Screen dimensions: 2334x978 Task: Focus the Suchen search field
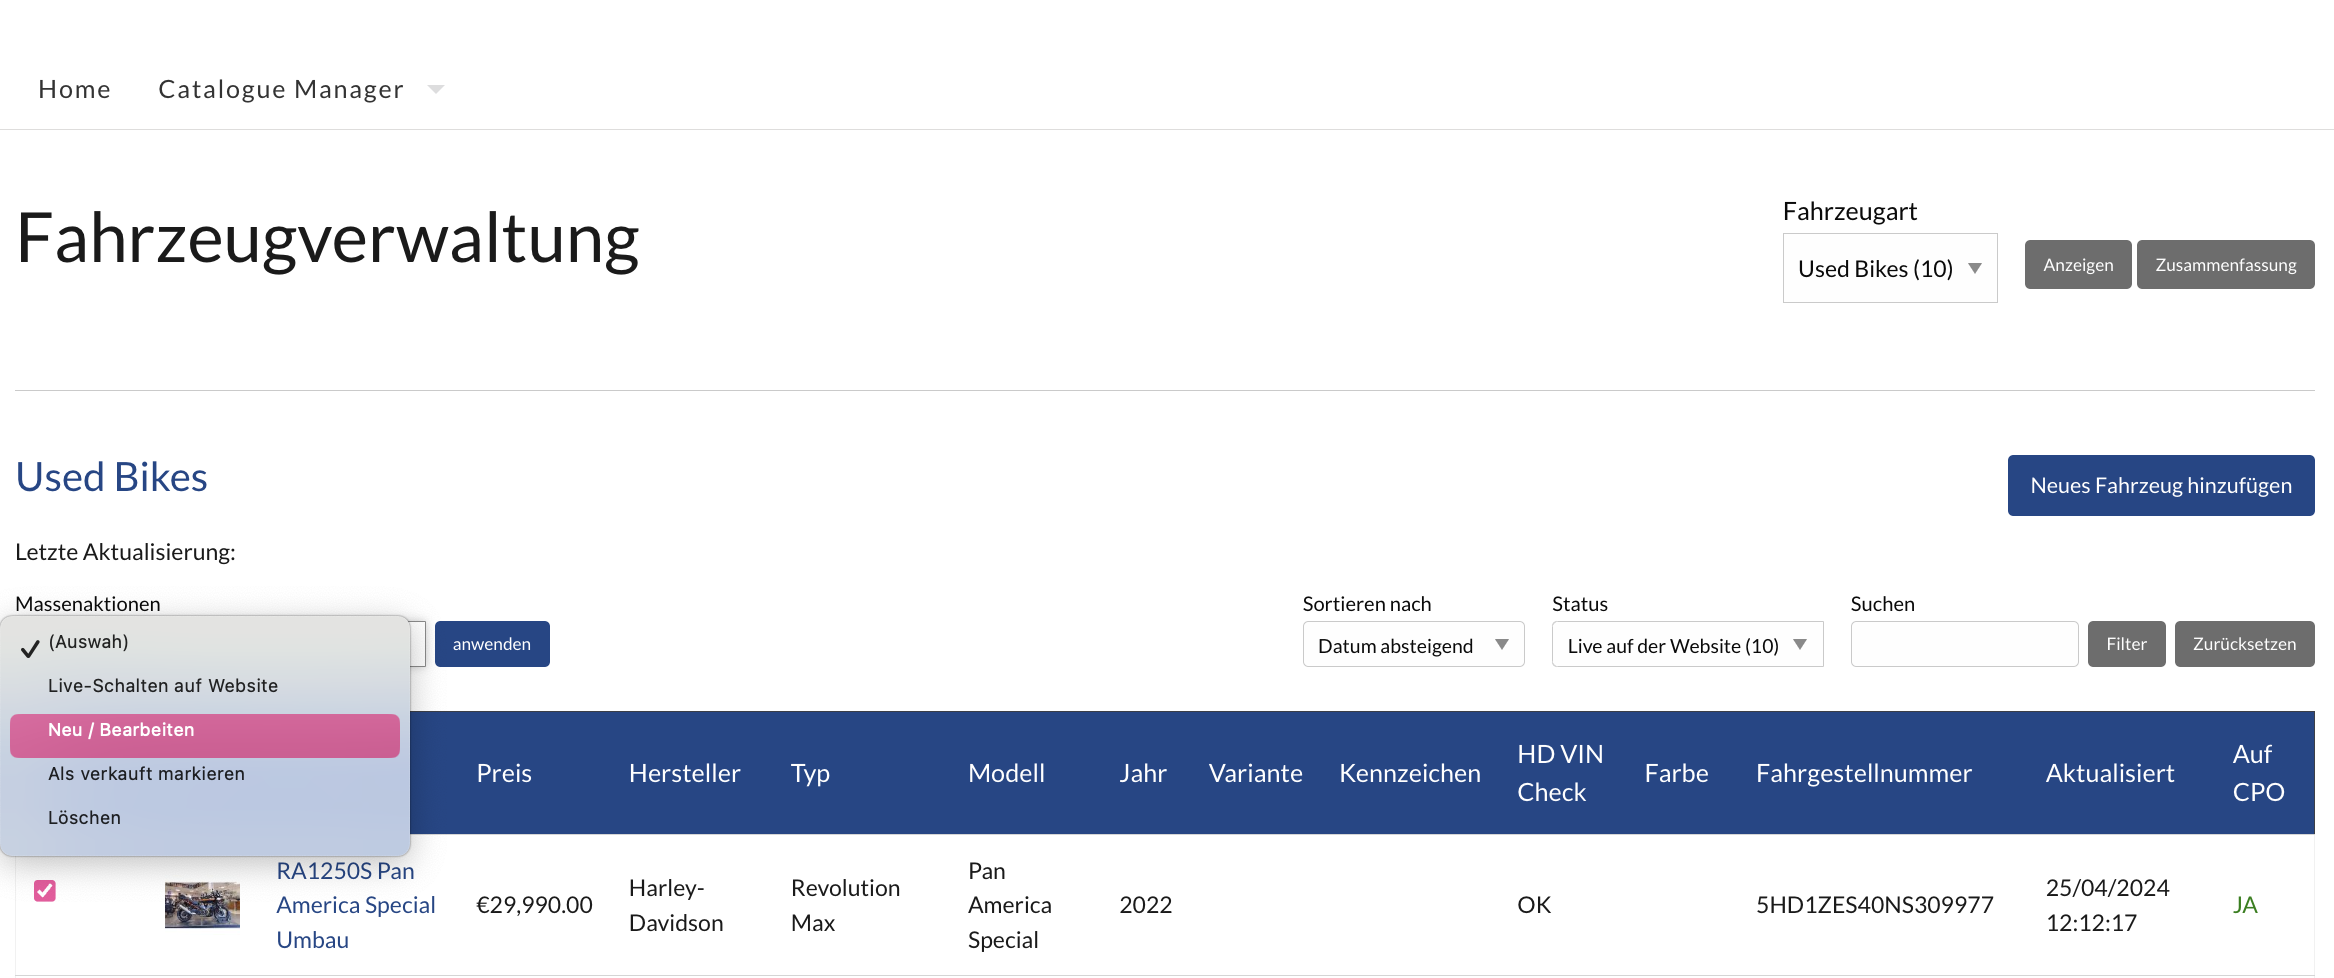[1963, 645]
